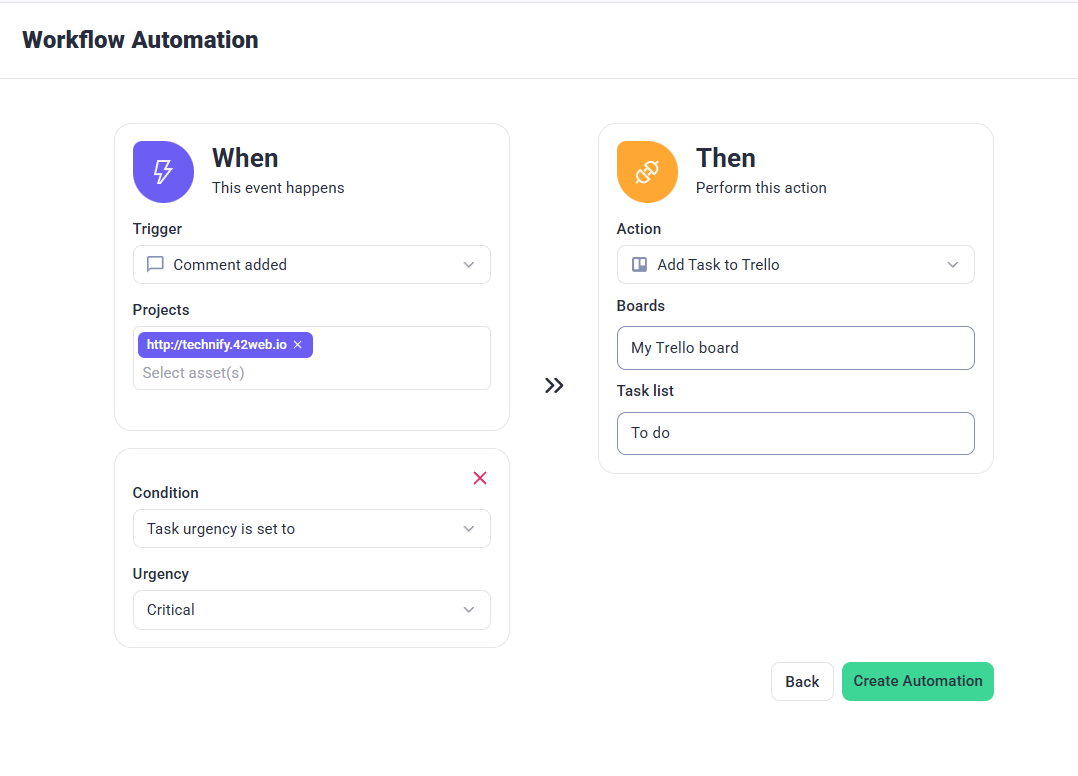Viewport: 1078px width, 776px height.
Task: Delete the condition with the red X
Action: click(x=480, y=478)
